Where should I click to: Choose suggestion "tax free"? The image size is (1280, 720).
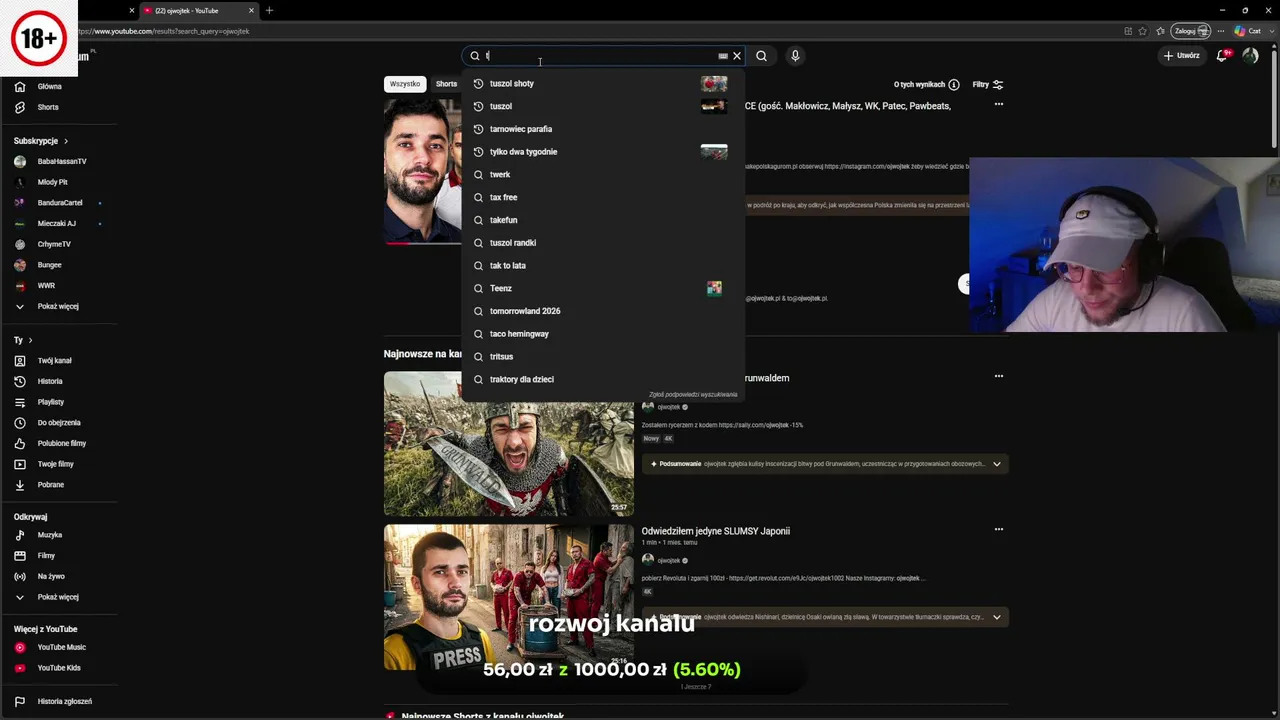pos(603,197)
